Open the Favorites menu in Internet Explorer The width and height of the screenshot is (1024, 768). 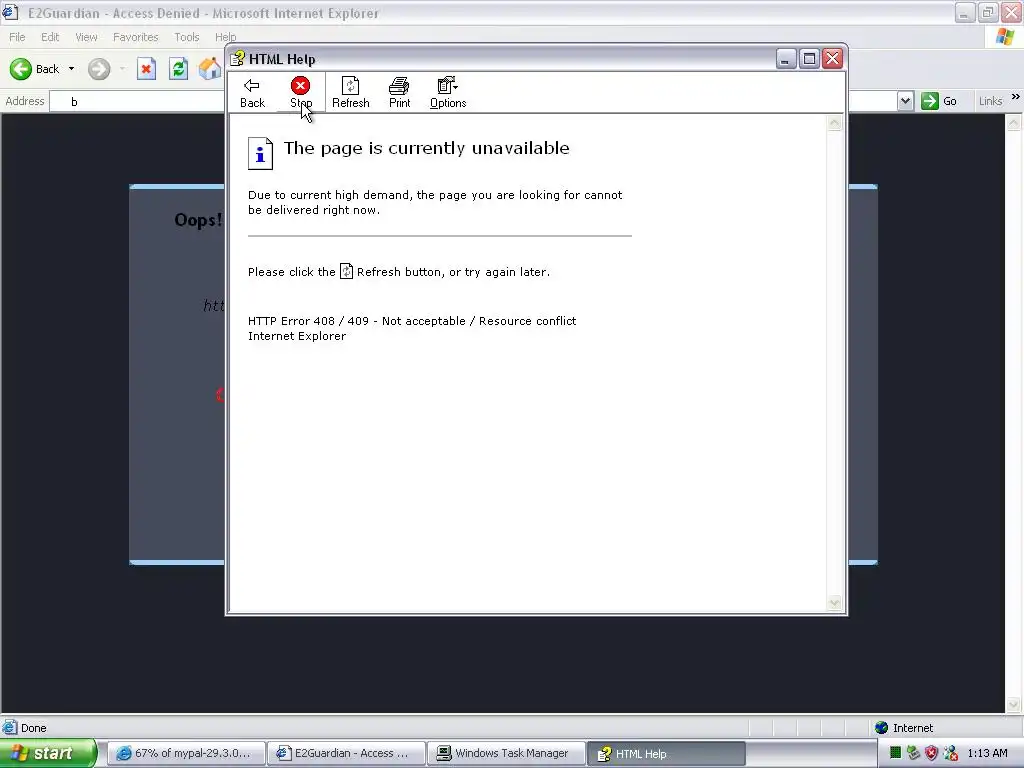pyautogui.click(x=135, y=37)
